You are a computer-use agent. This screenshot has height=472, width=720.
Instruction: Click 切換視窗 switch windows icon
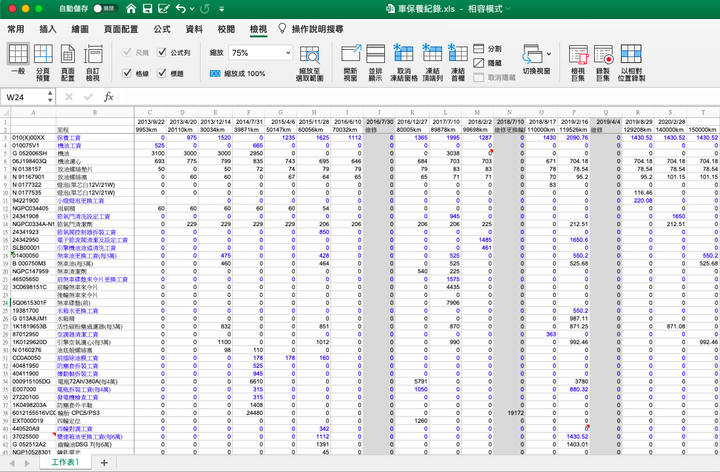tap(533, 54)
